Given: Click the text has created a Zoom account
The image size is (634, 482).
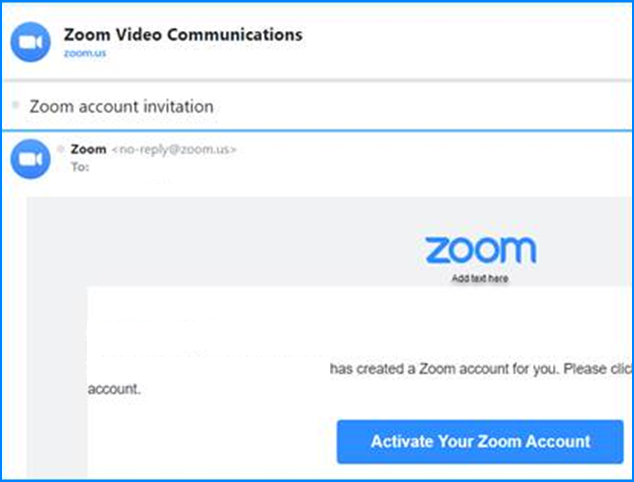Looking at the screenshot, I should click(x=445, y=369).
